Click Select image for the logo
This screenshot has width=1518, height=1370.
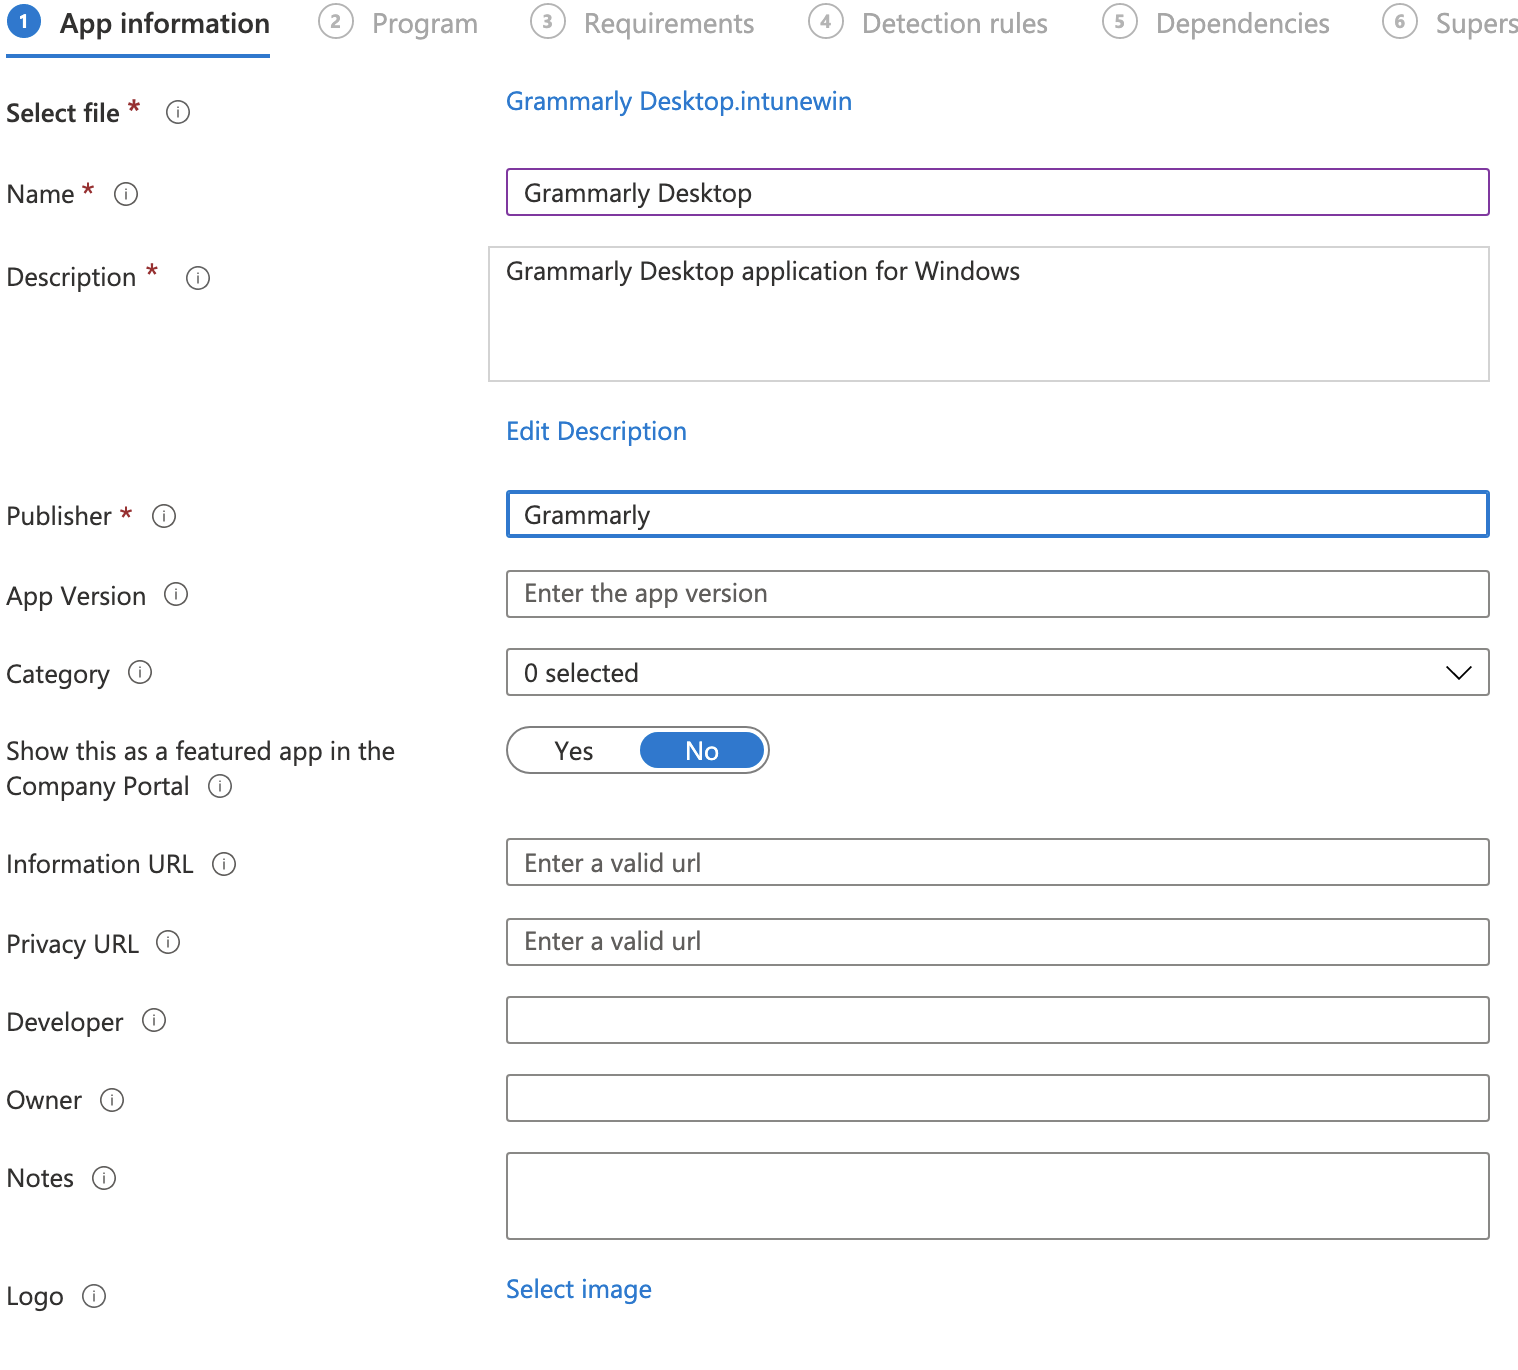(x=579, y=1289)
